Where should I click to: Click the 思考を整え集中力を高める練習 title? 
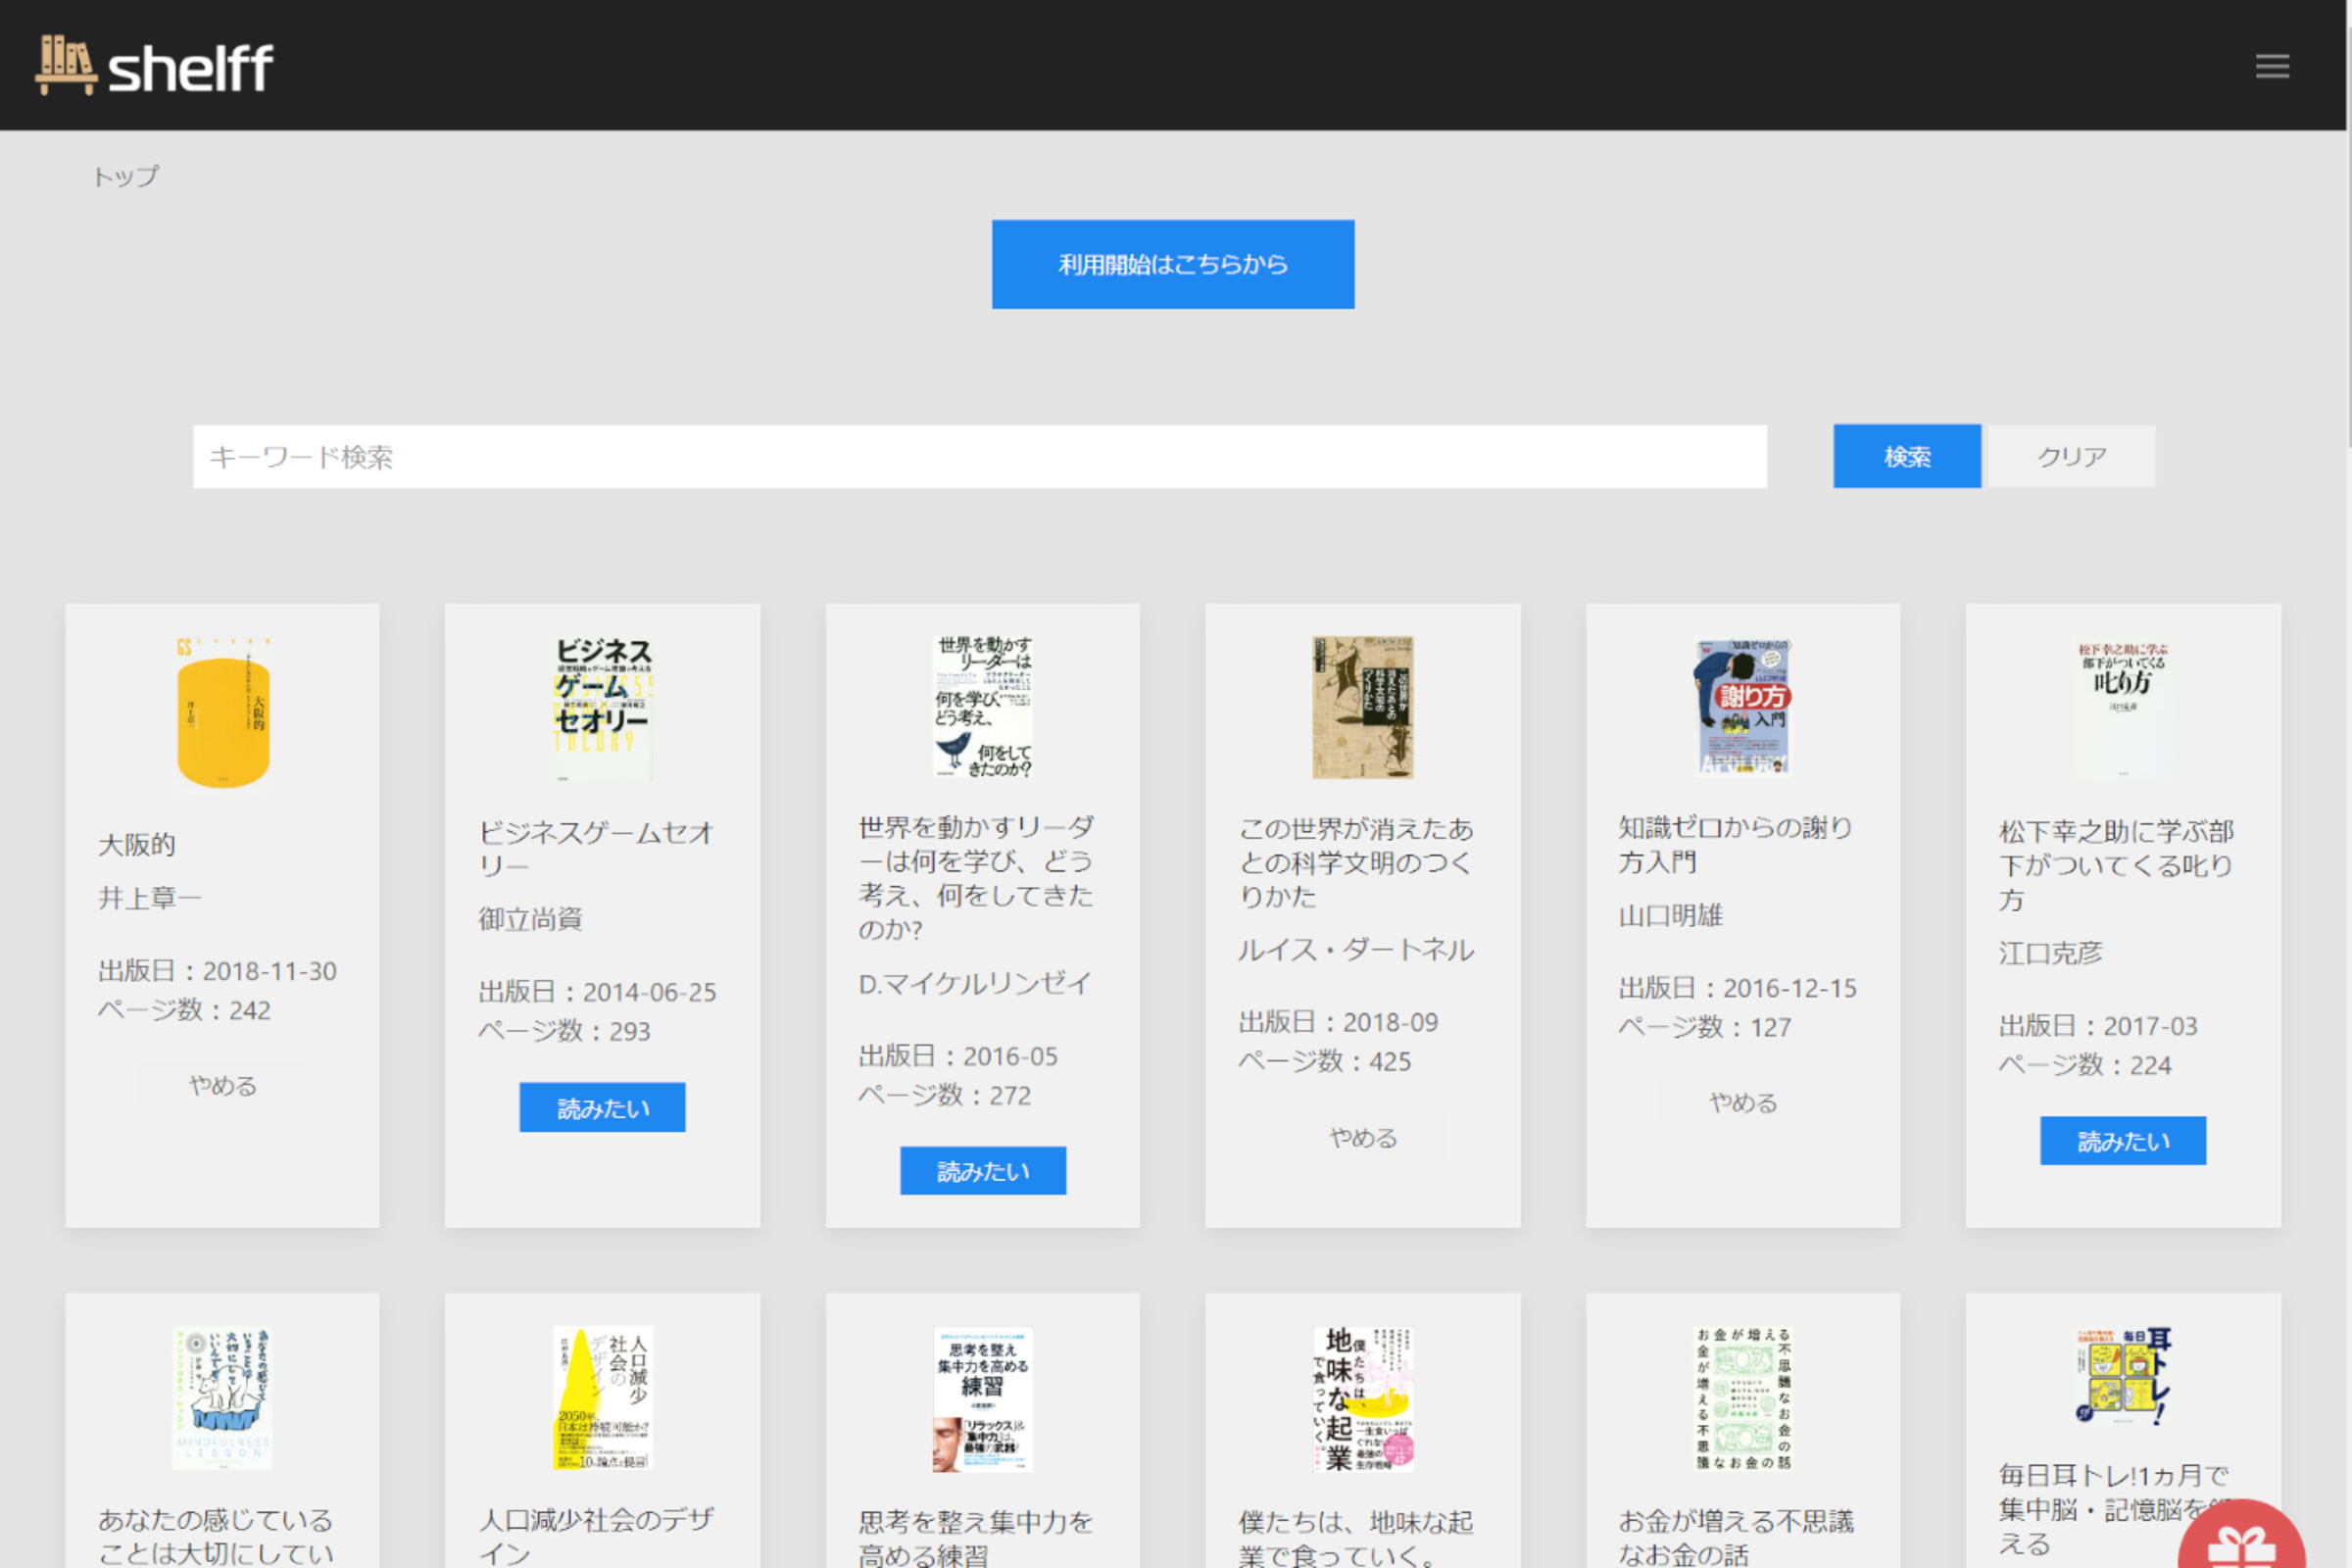click(x=976, y=1537)
